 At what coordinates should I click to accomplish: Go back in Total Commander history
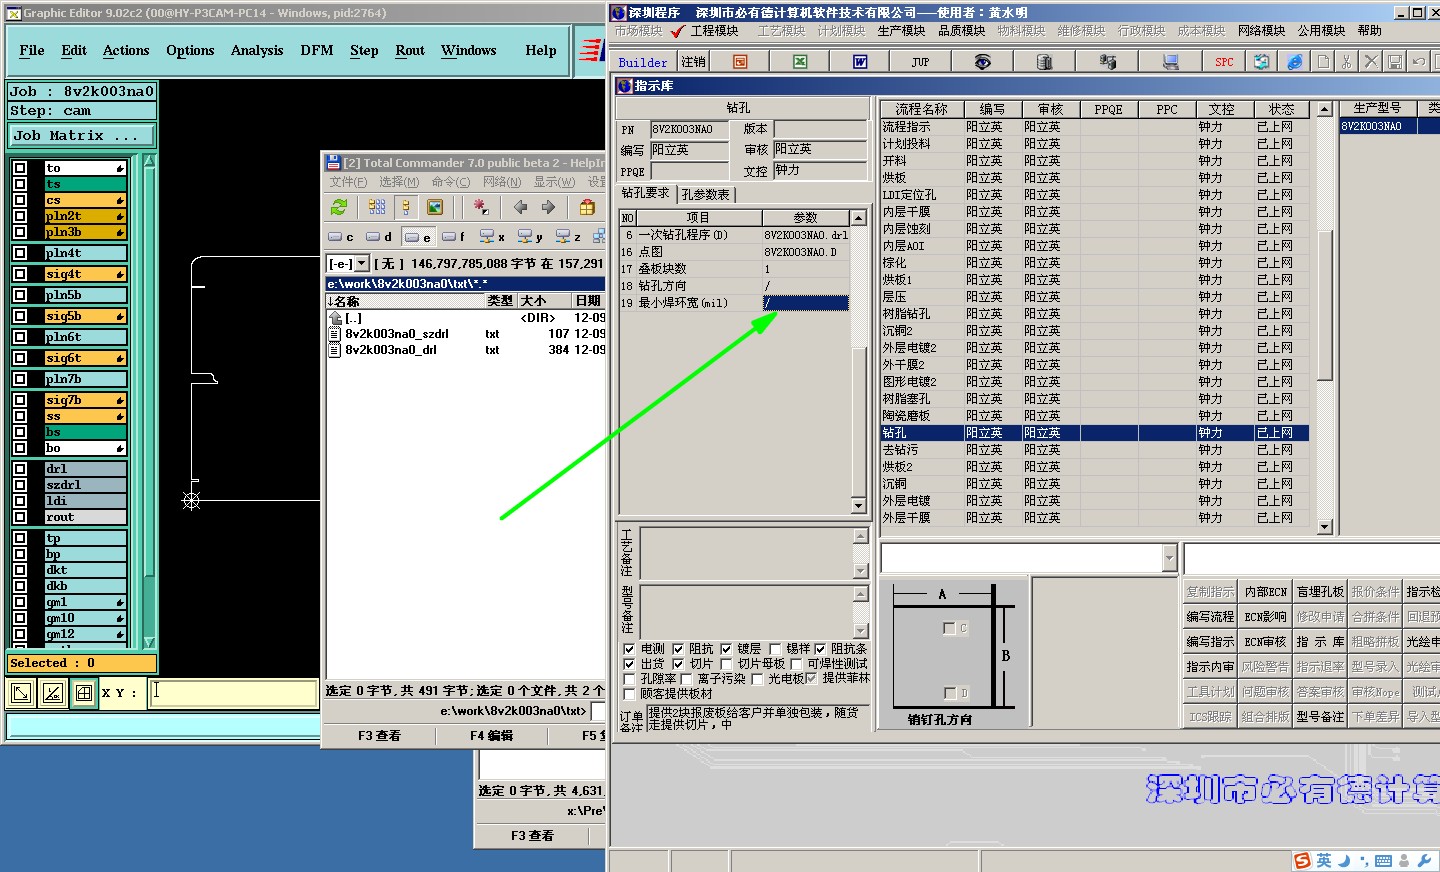tap(520, 207)
